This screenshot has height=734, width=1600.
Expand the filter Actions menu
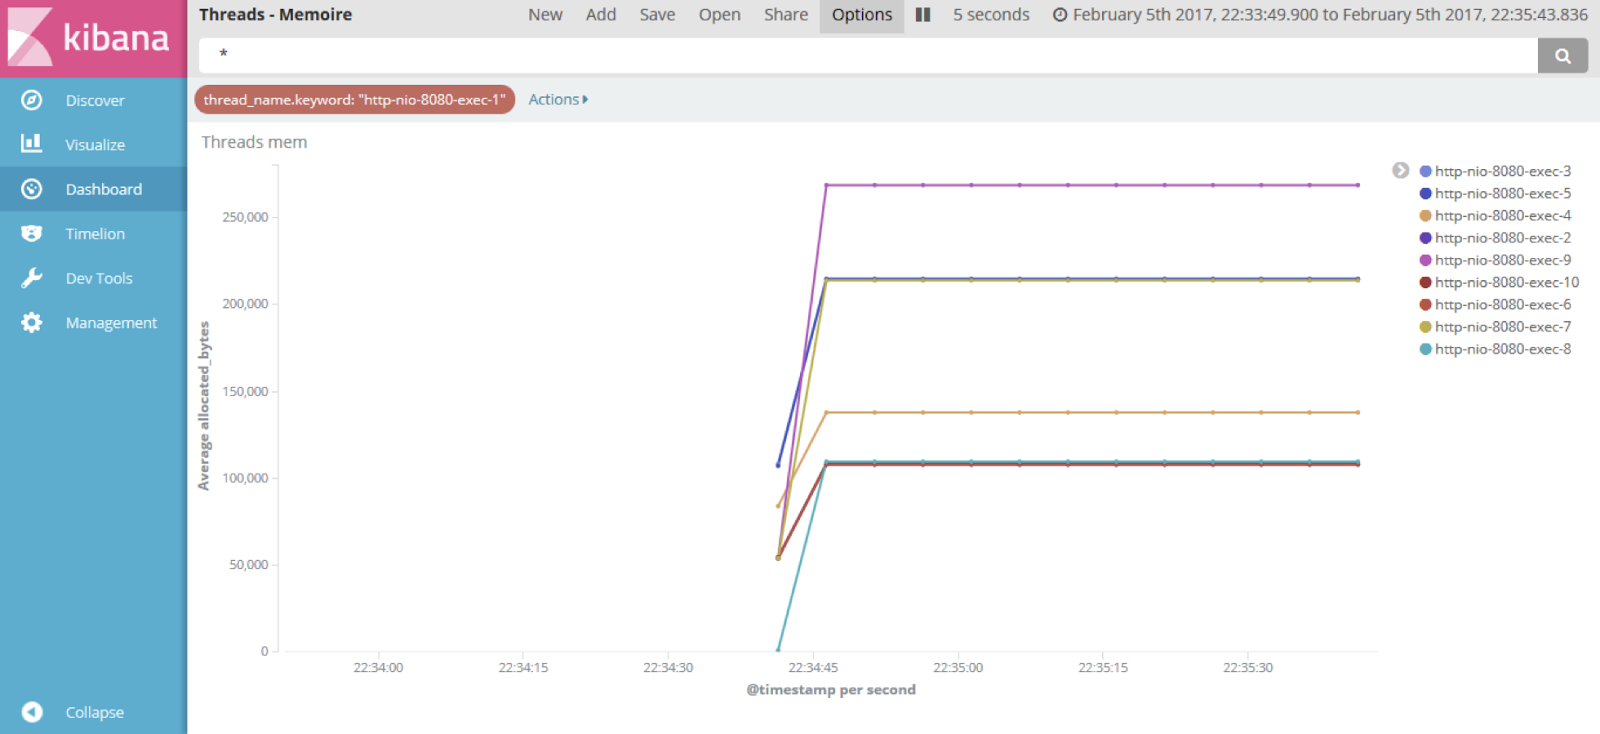tap(558, 100)
